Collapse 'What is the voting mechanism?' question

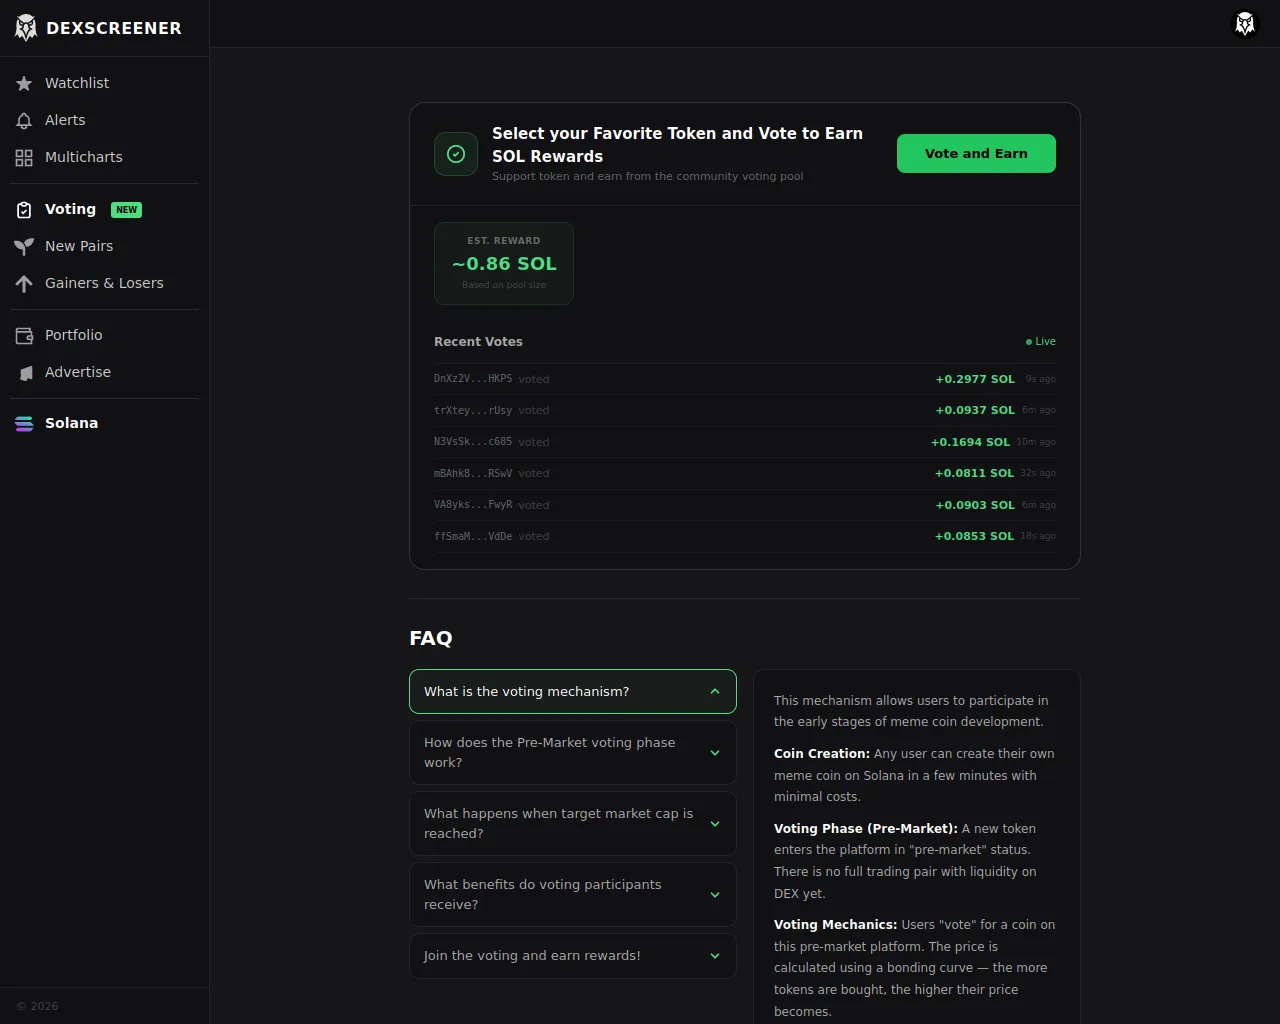(573, 691)
